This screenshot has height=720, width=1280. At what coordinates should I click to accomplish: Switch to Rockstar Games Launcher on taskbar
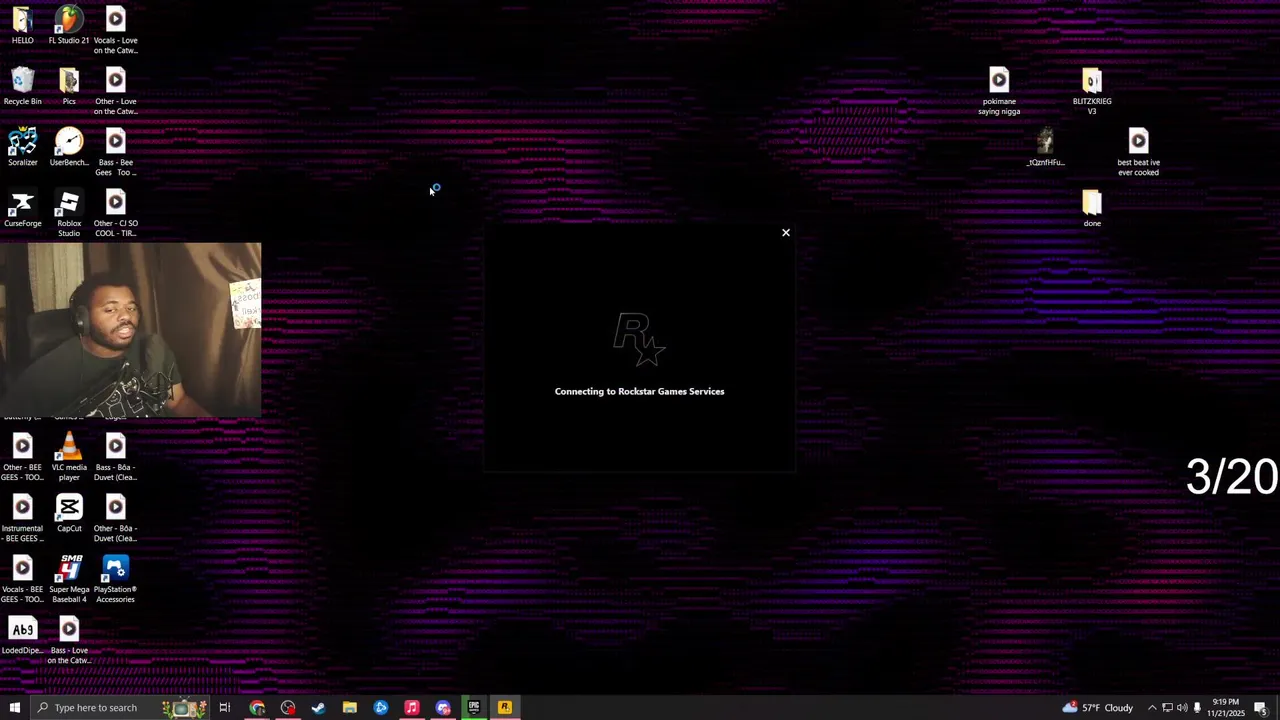pos(505,708)
